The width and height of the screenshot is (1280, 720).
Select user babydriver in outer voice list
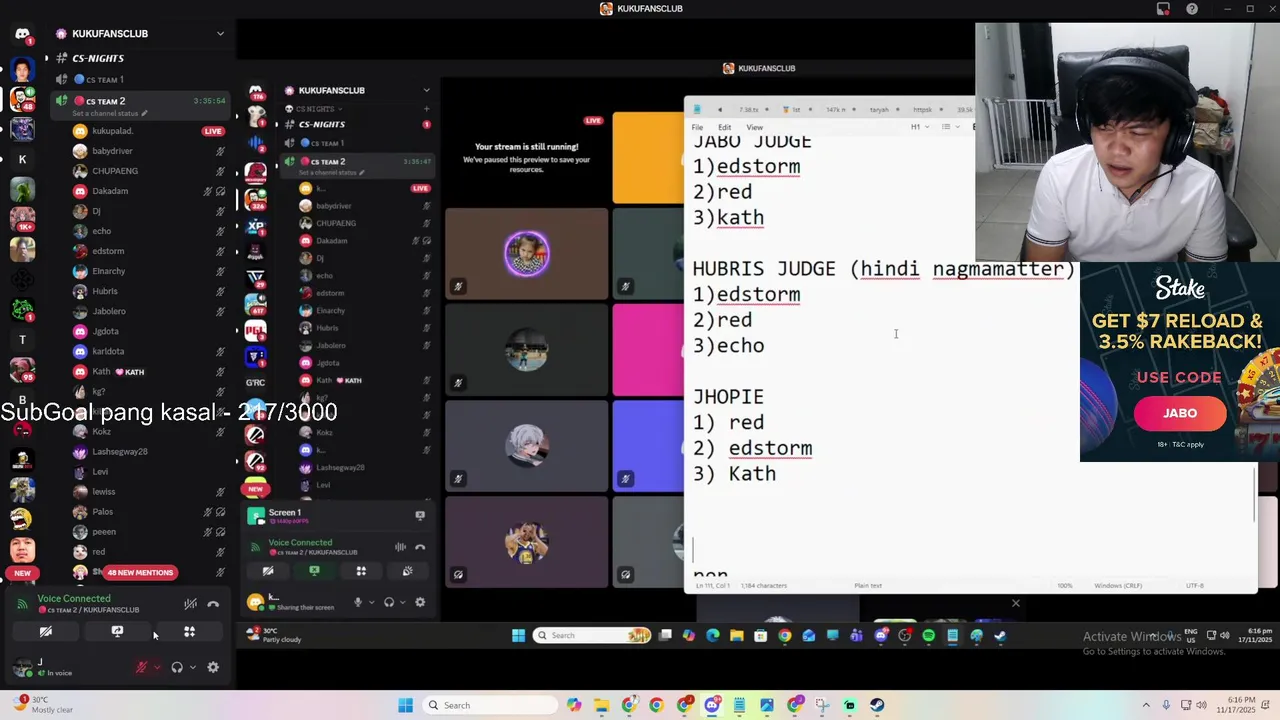pyautogui.click(x=112, y=151)
